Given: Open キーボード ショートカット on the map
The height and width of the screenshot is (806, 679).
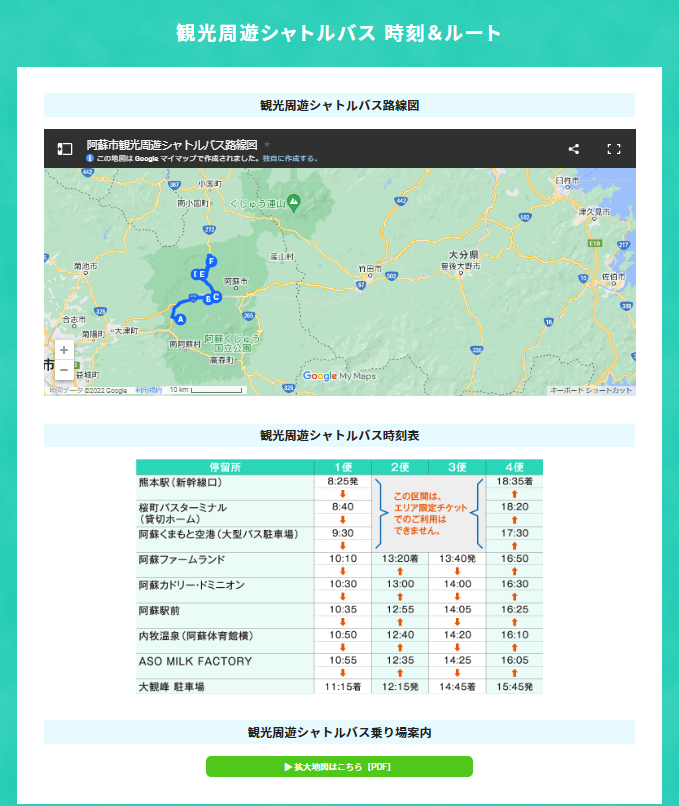Looking at the screenshot, I should point(591,391).
